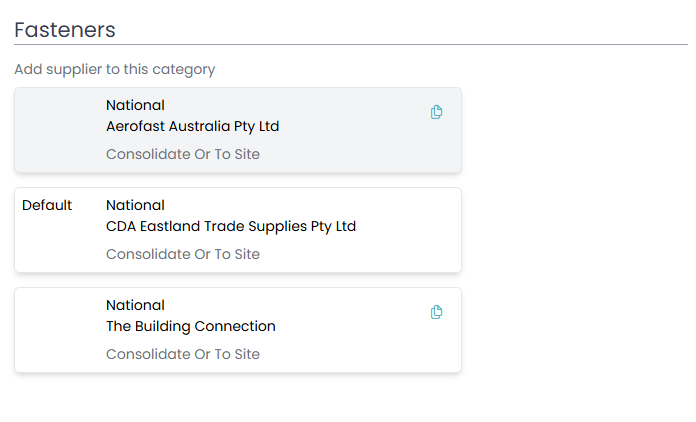Click the copy icon on The Building Connection card
696x422 pixels.
click(436, 312)
